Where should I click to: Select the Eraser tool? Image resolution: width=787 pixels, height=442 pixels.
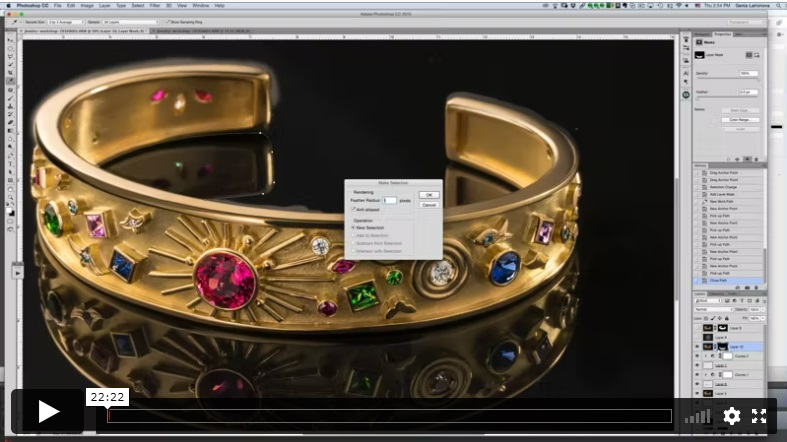click(x=11, y=122)
